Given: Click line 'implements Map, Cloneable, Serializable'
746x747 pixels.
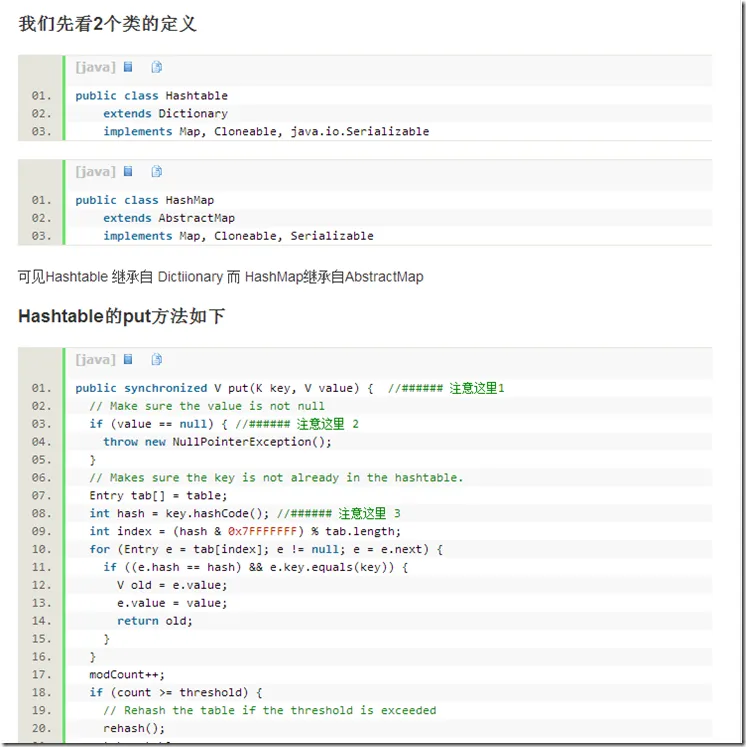Looking at the screenshot, I should pyautogui.click(x=238, y=236).
